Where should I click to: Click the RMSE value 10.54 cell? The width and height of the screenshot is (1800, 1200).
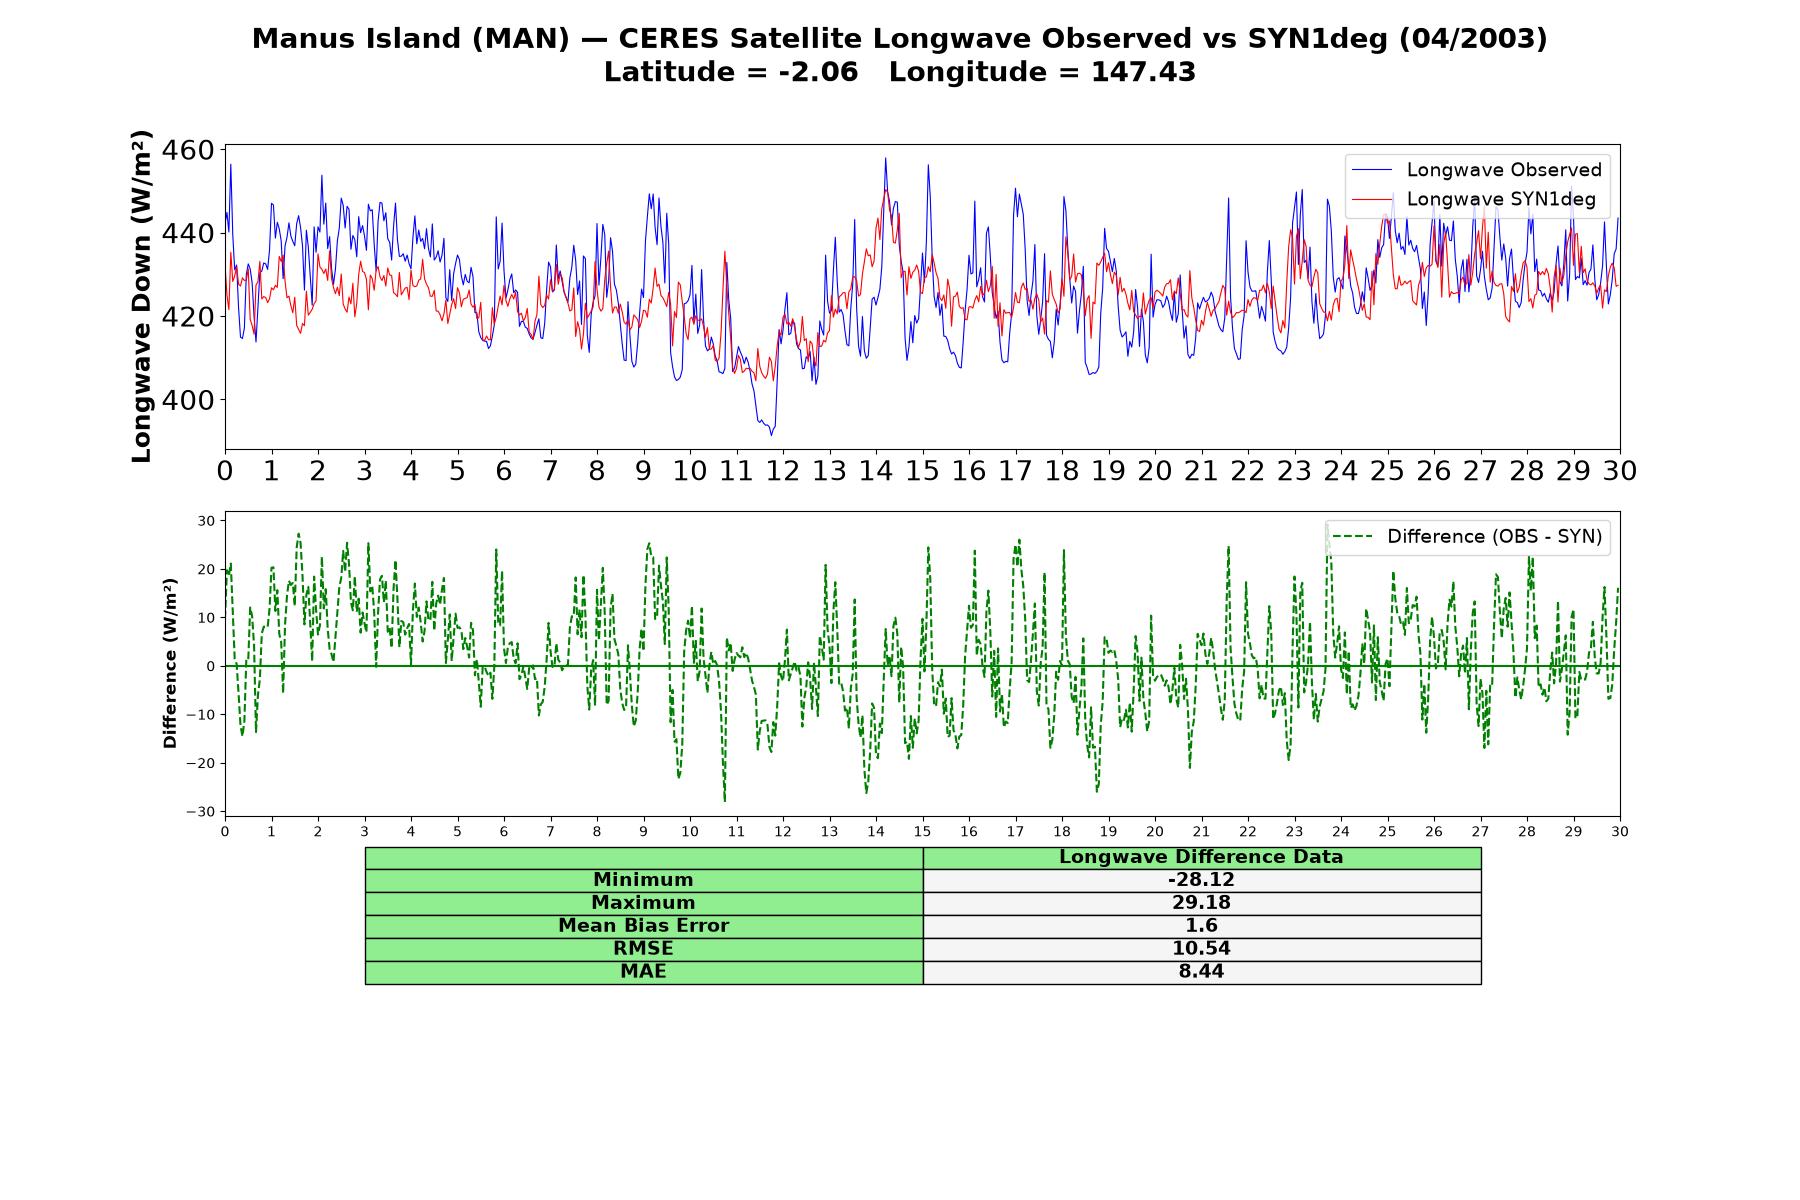pyautogui.click(x=1202, y=949)
